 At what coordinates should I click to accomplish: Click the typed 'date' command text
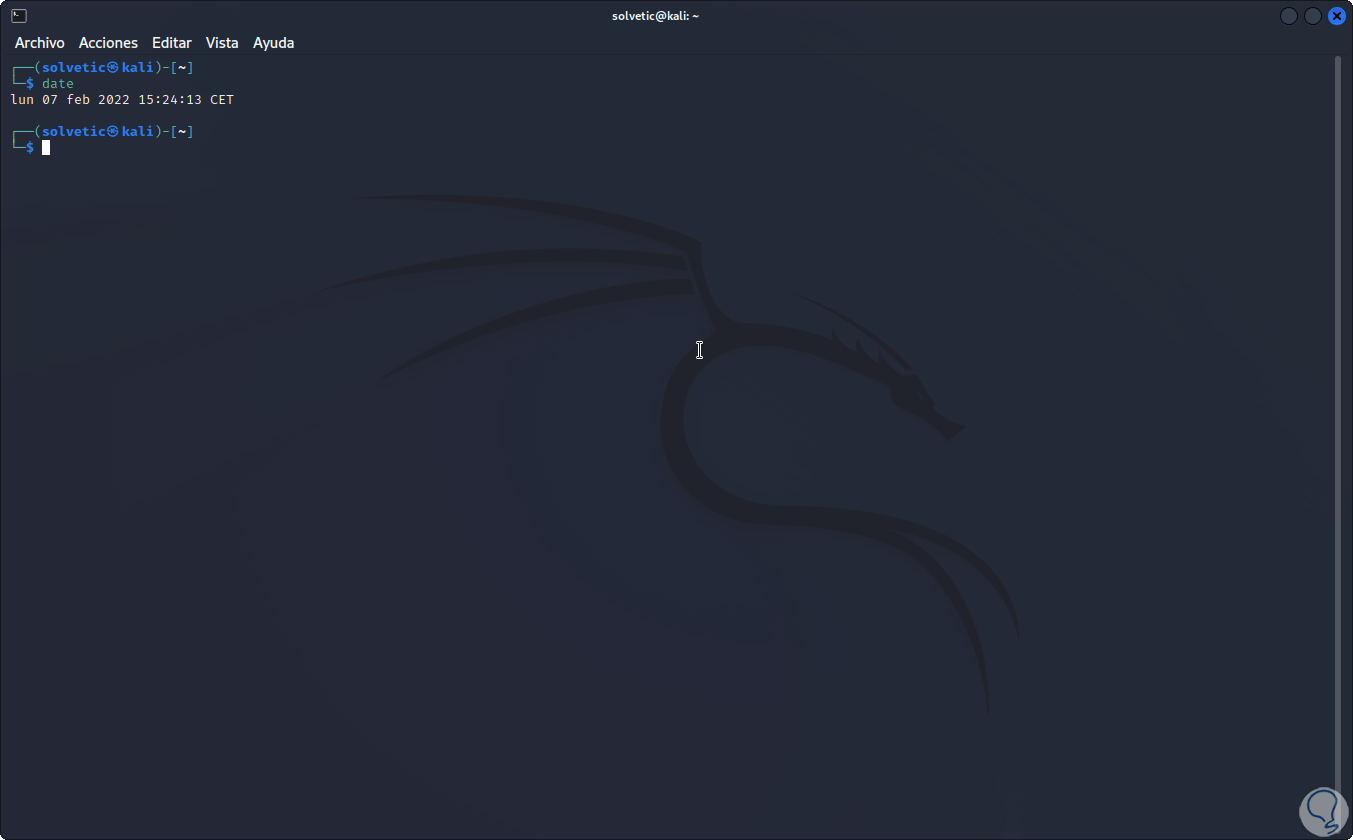click(58, 84)
